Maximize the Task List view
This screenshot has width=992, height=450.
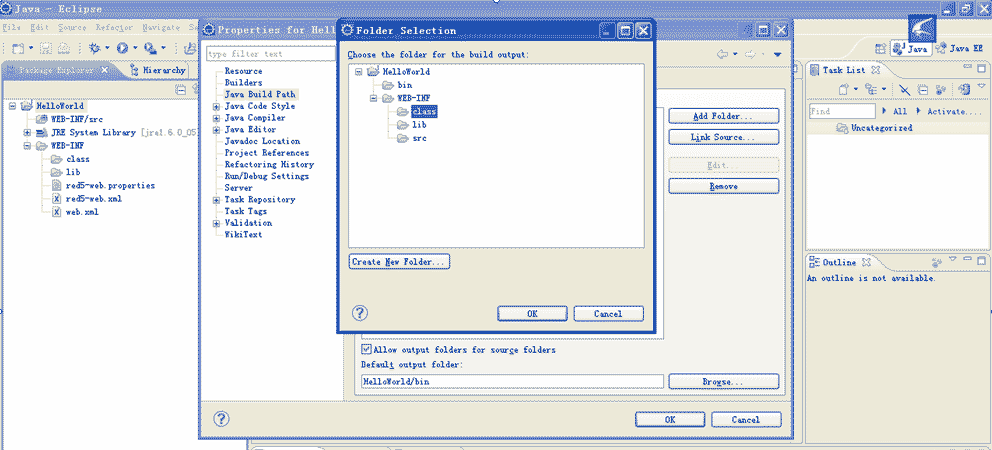pyautogui.click(x=982, y=68)
